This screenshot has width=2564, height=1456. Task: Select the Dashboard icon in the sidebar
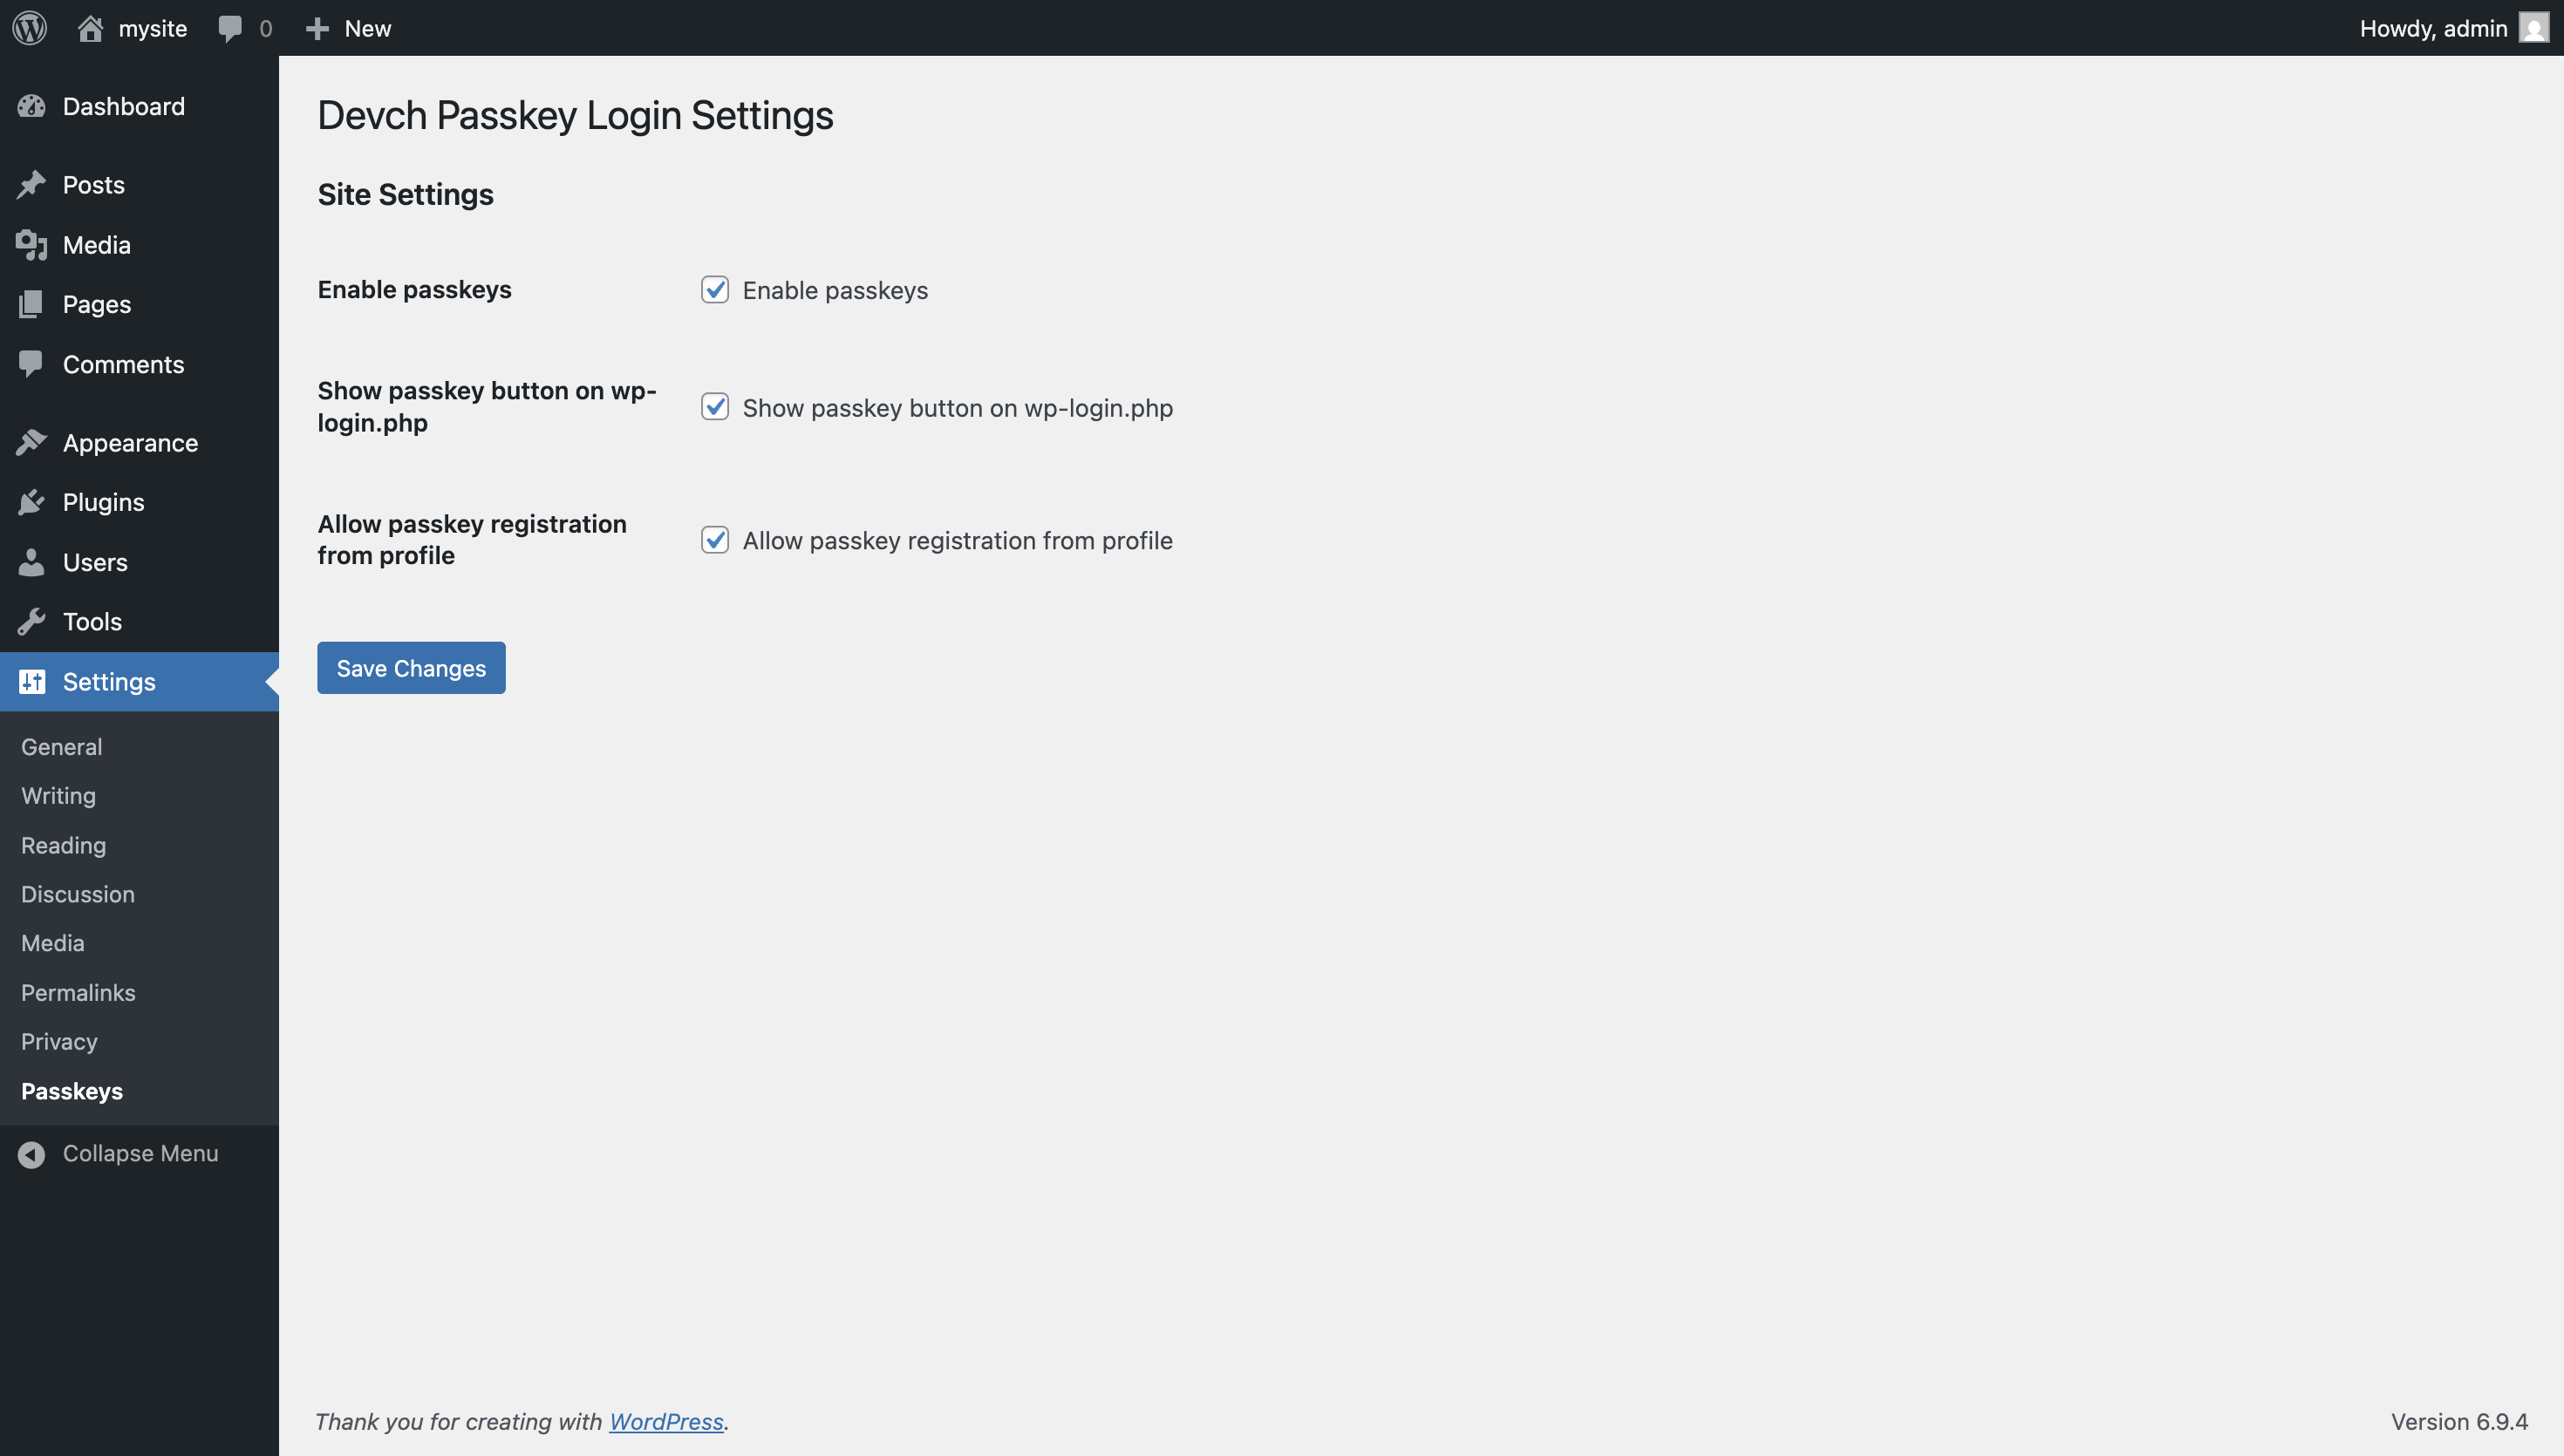33,106
